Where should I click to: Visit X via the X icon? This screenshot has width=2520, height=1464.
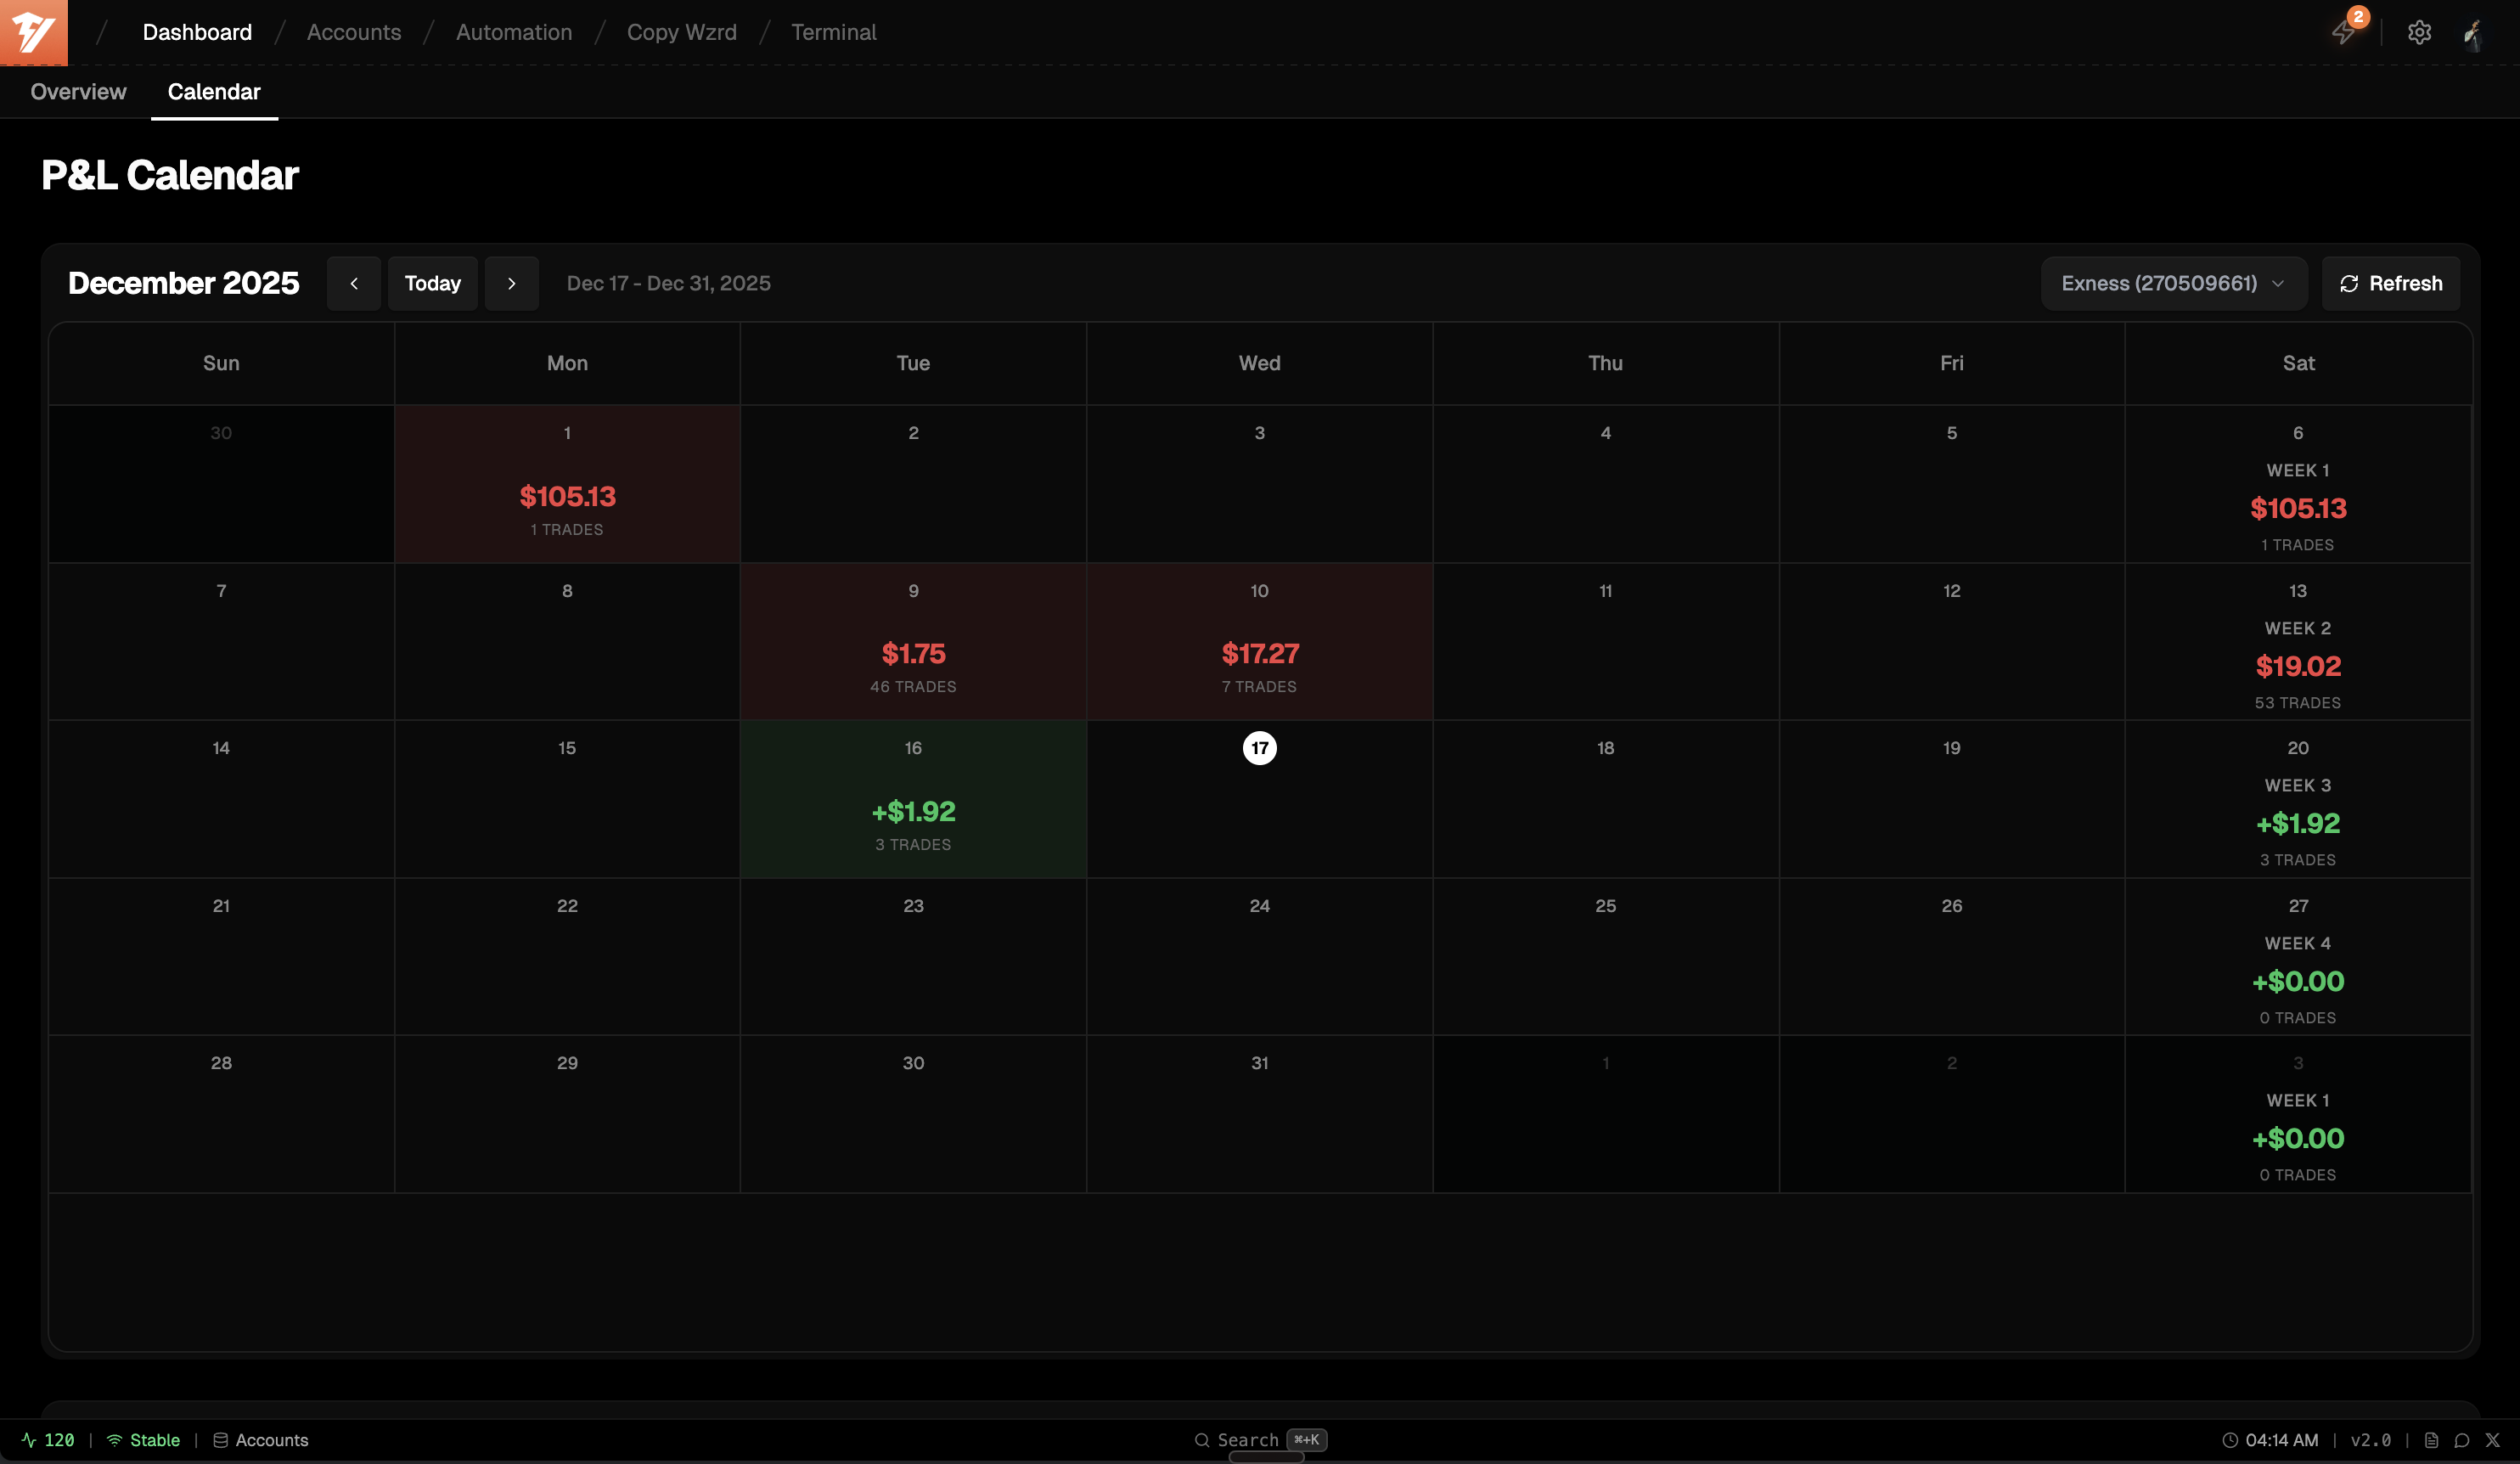click(x=2492, y=1440)
